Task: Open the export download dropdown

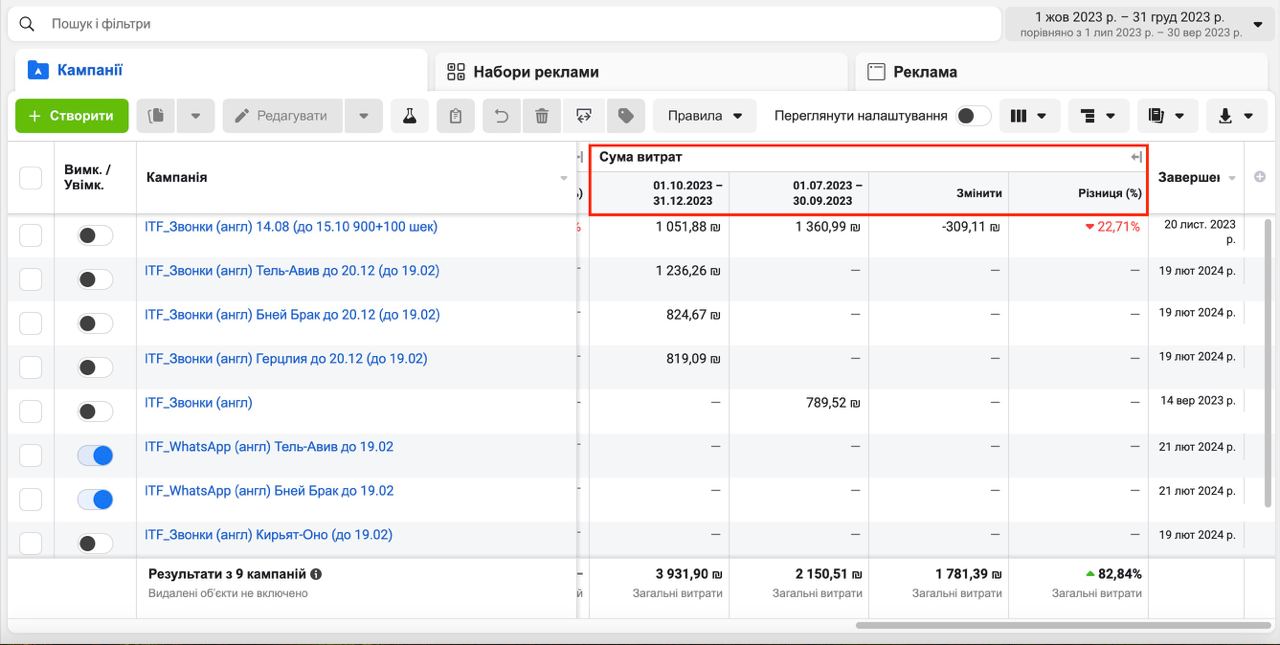Action: (x=1236, y=116)
